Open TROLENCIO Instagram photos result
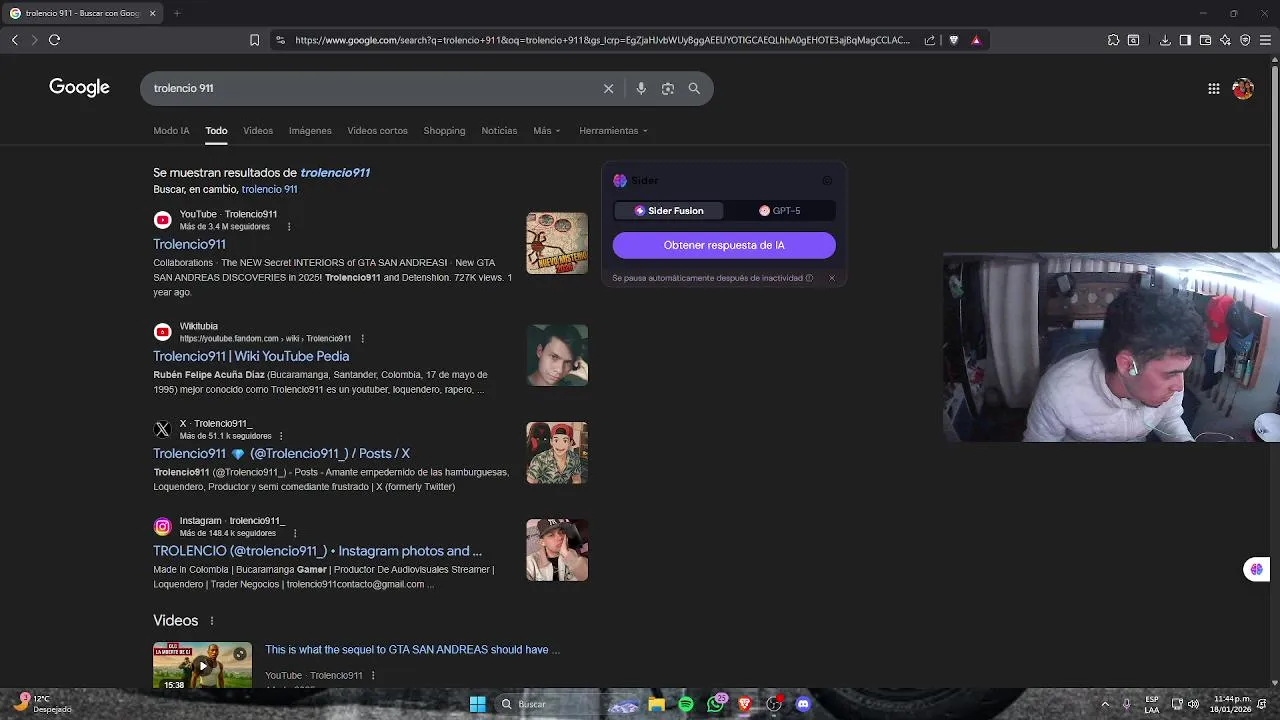Viewport: 1280px width, 720px height. (x=317, y=551)
